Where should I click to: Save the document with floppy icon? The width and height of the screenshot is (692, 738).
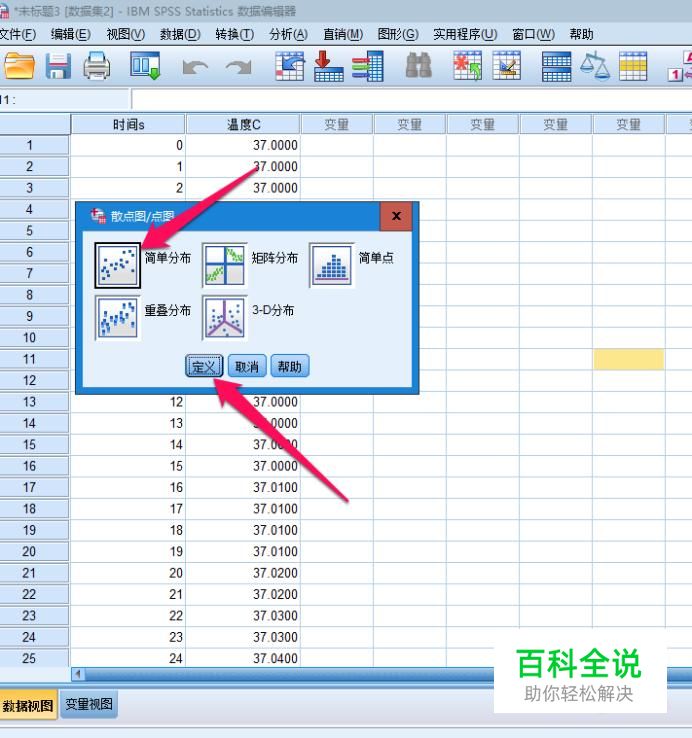[58, 66]
